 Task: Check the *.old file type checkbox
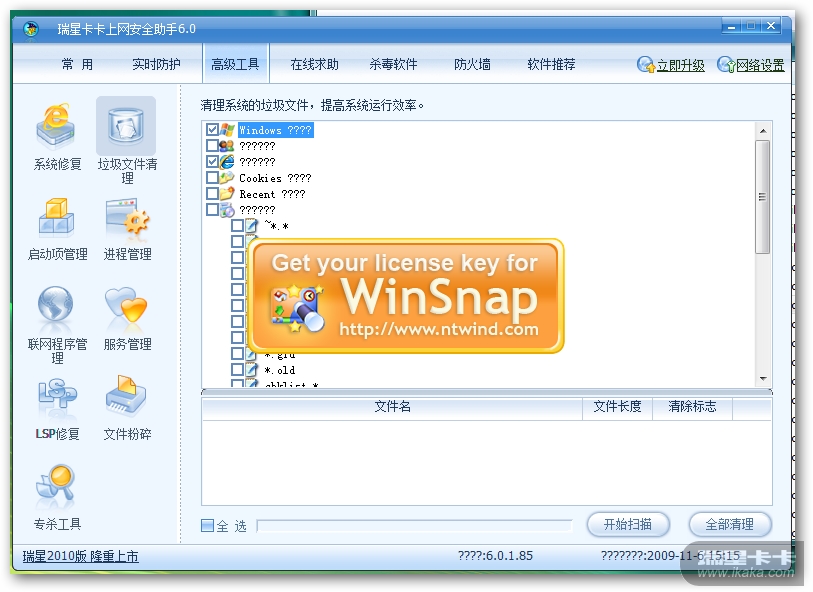[237, 370]
